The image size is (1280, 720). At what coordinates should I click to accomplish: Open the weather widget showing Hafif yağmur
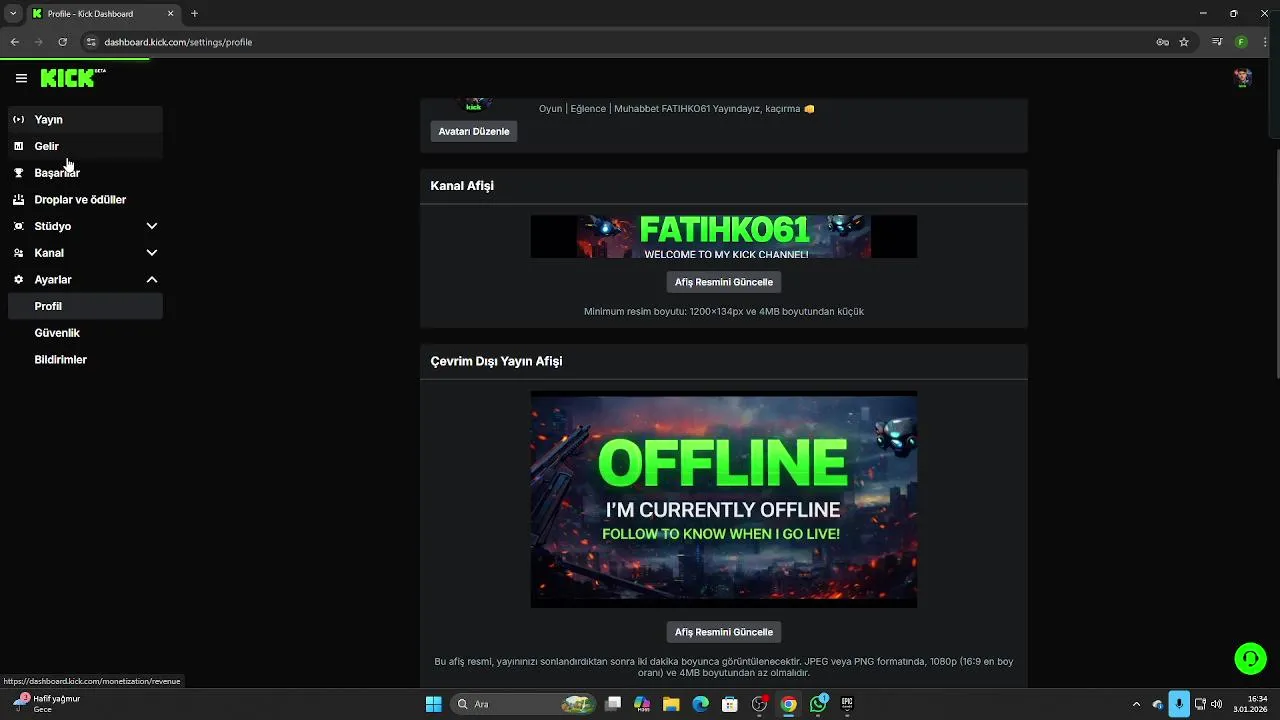point(48,704)
